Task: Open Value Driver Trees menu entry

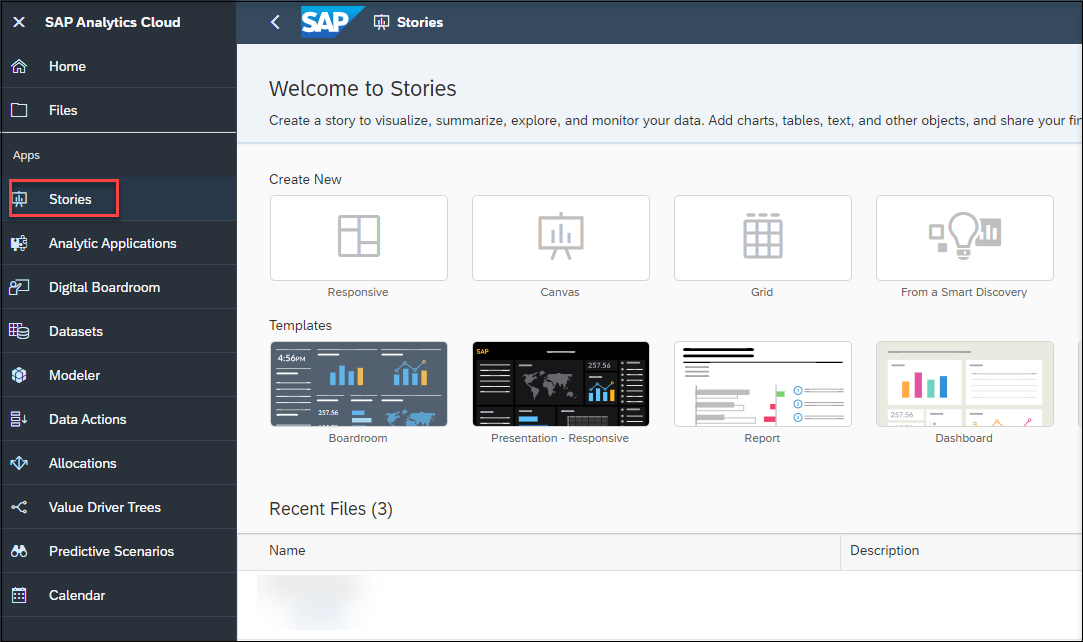Action: 119,507
